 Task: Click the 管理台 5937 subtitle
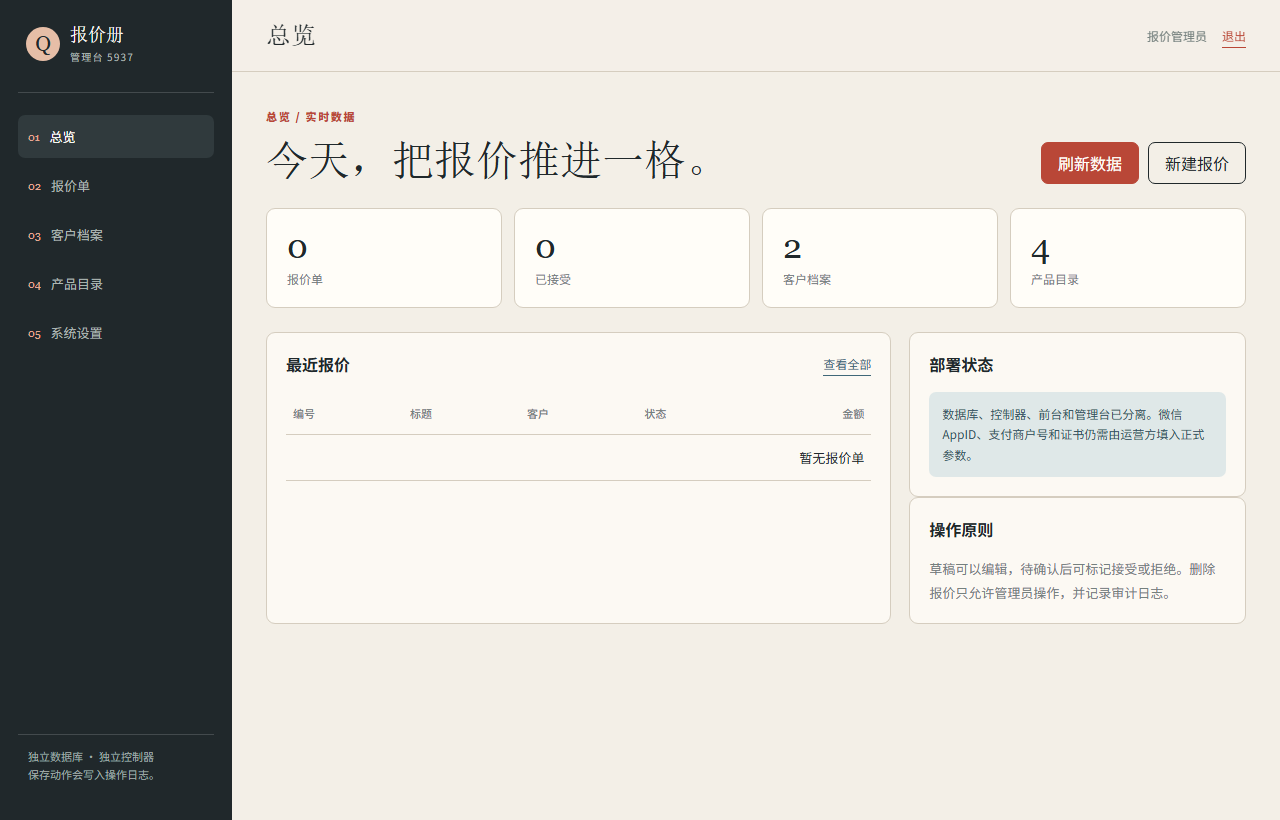coord(102,58)
